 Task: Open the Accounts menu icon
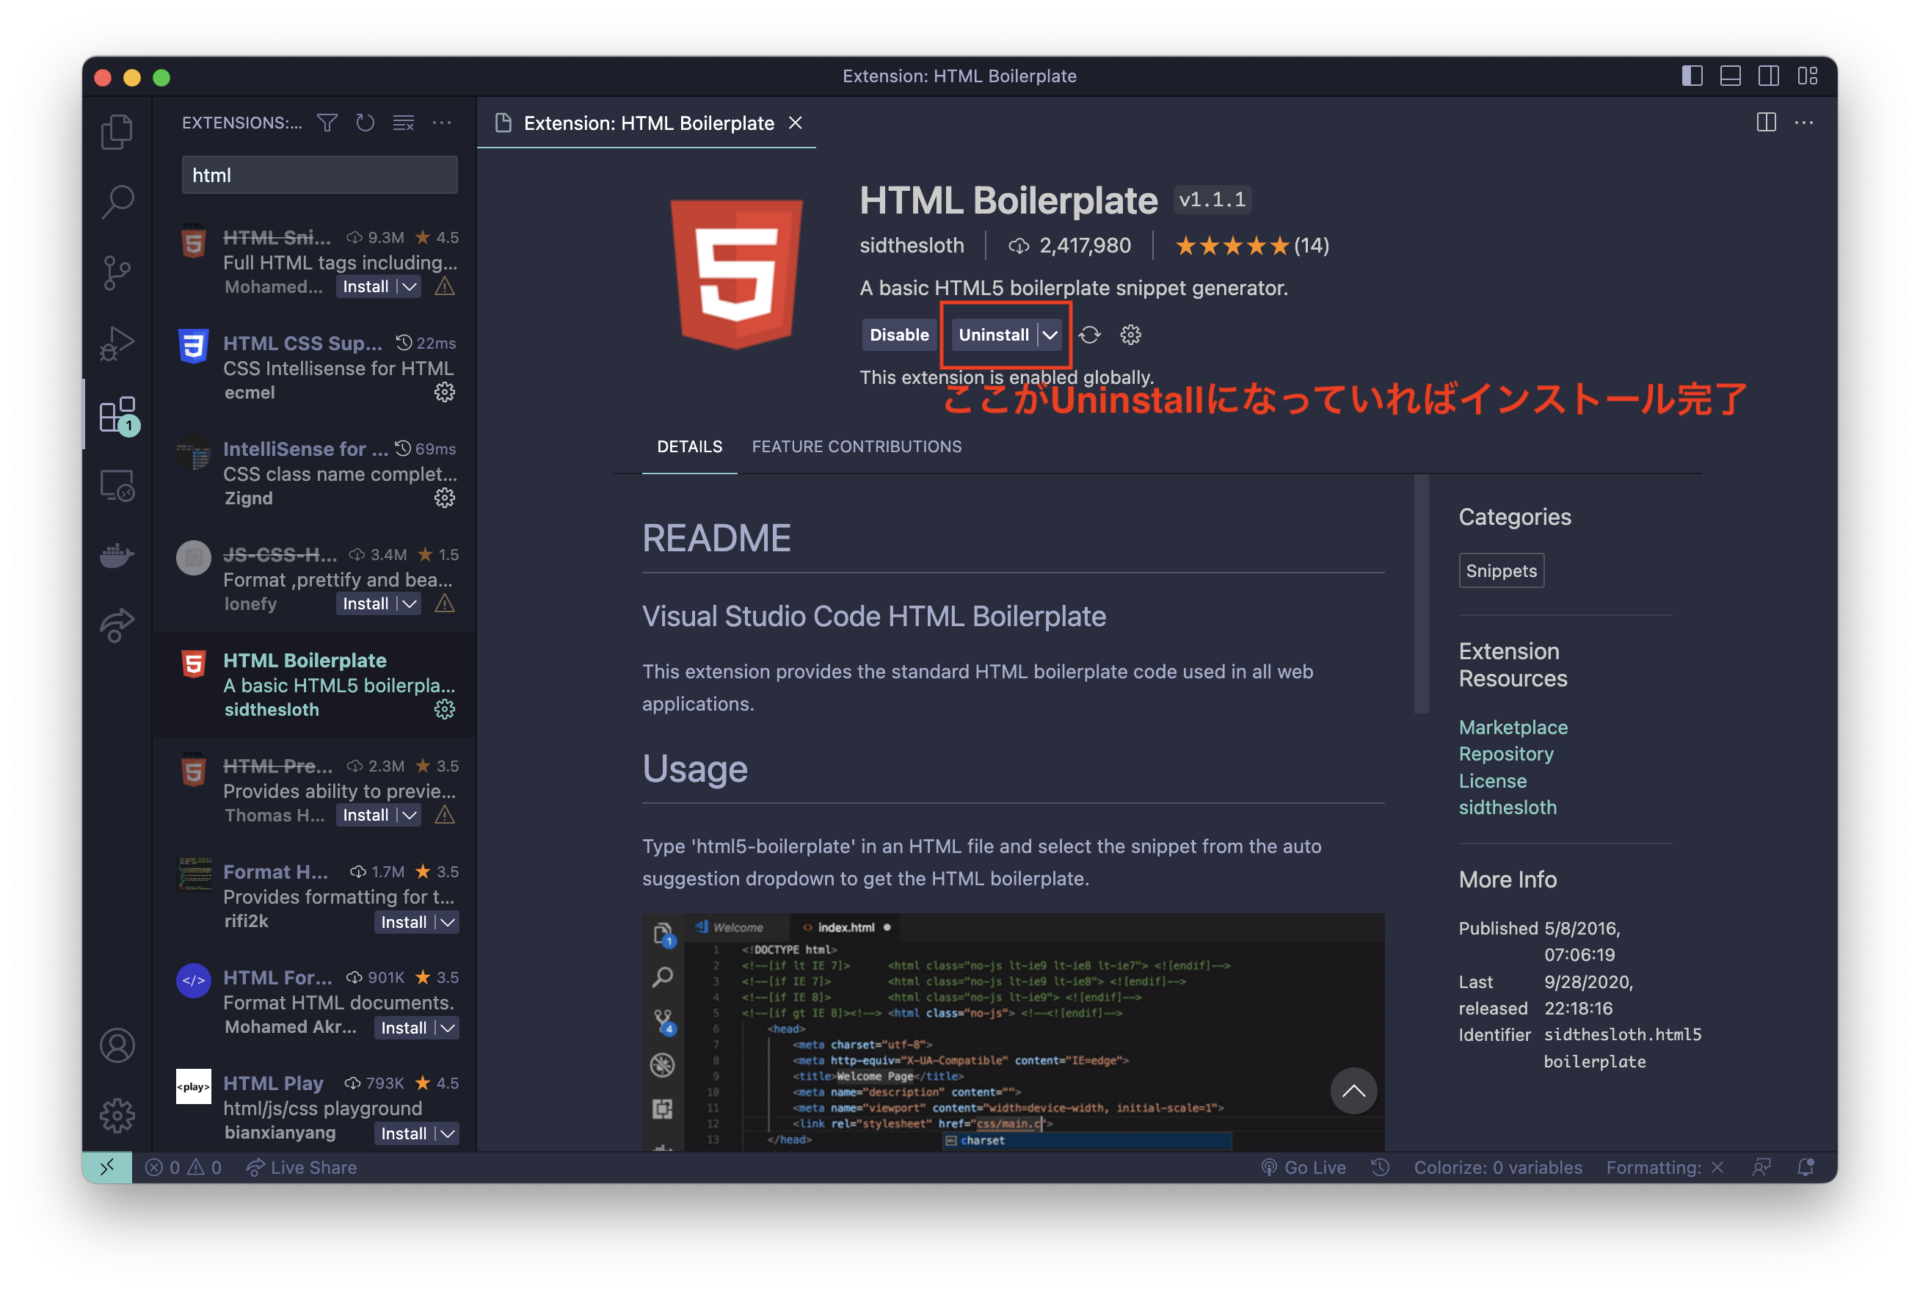[117, 1045]
